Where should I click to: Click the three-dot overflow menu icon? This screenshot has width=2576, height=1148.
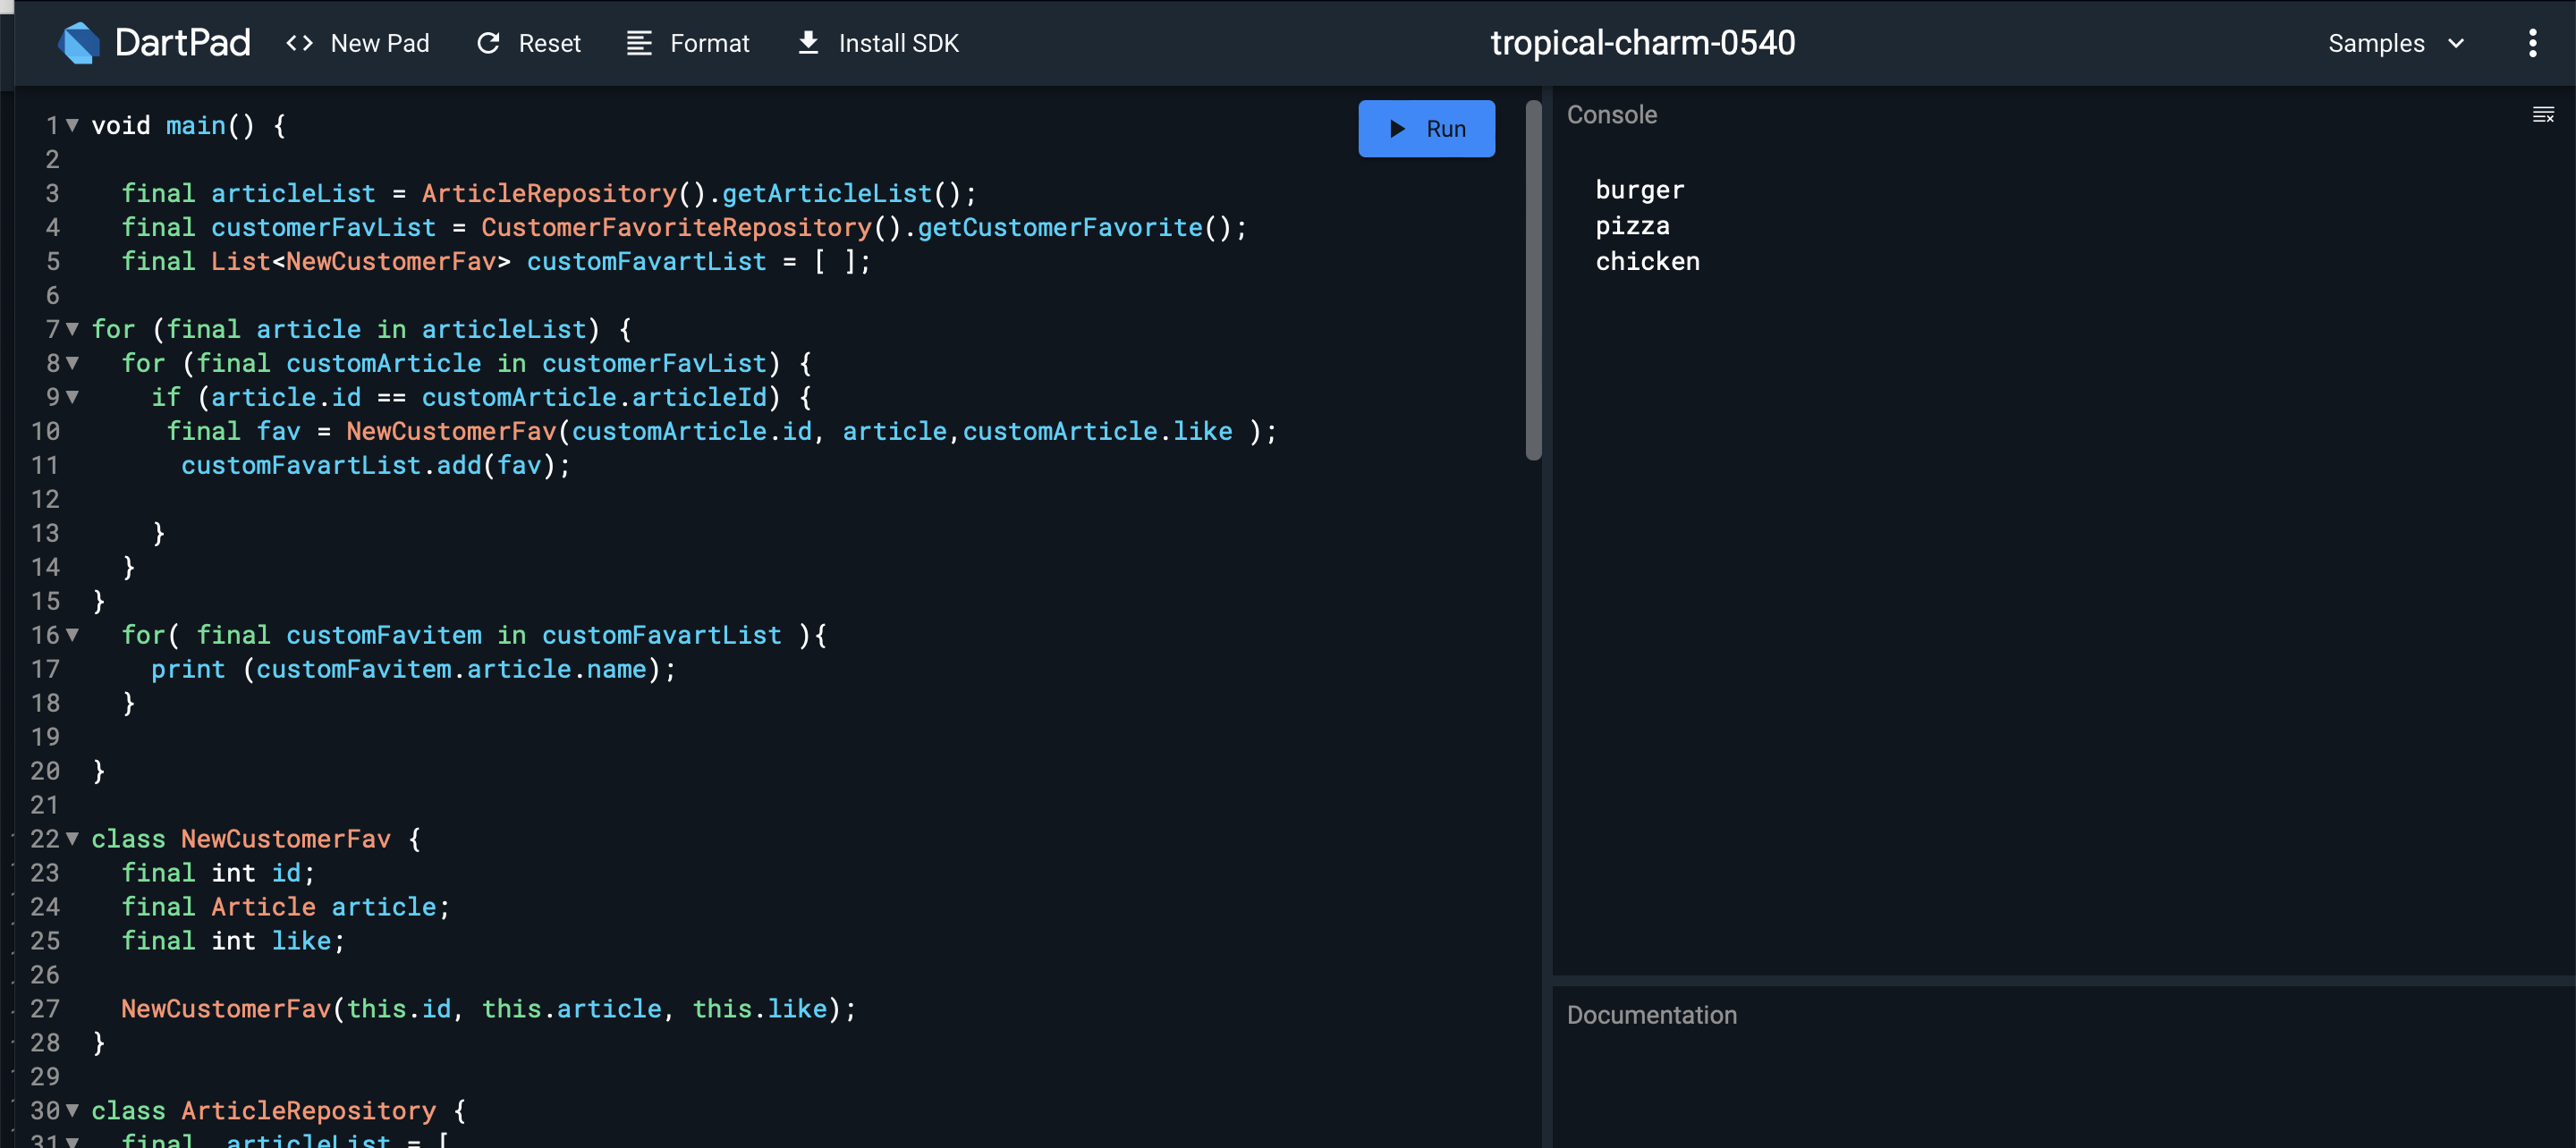(x=2533, y=43)
